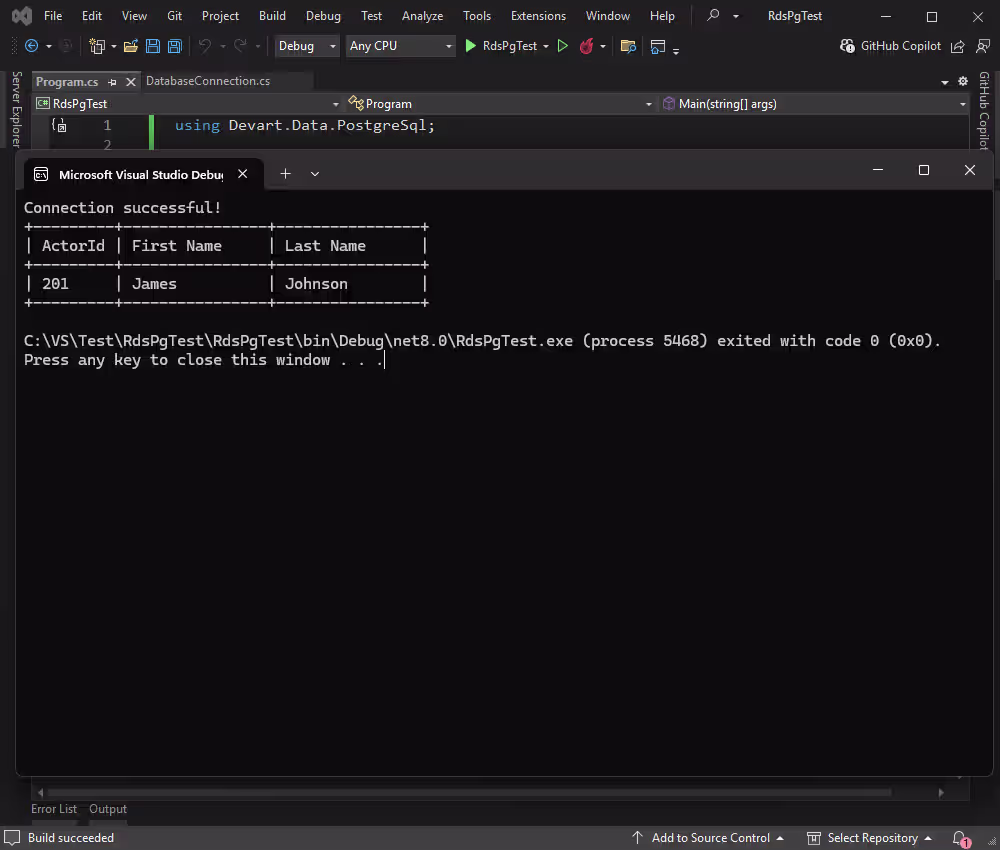This screenshot has width=1000, height=850.
Task: Click the back Navigate arrow icon
Action: pyautogui.click(x=33, y=46)
